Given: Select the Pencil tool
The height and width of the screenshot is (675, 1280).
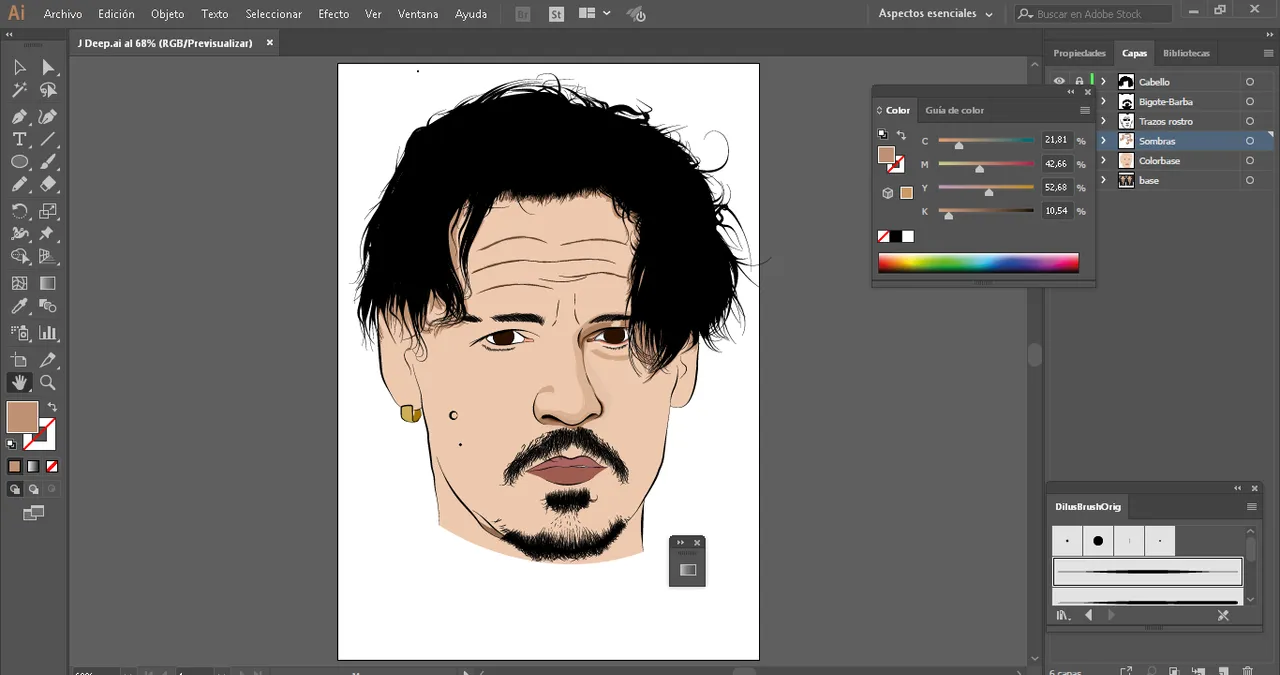Looking at the screenshot, I should [x=19, y=185].
